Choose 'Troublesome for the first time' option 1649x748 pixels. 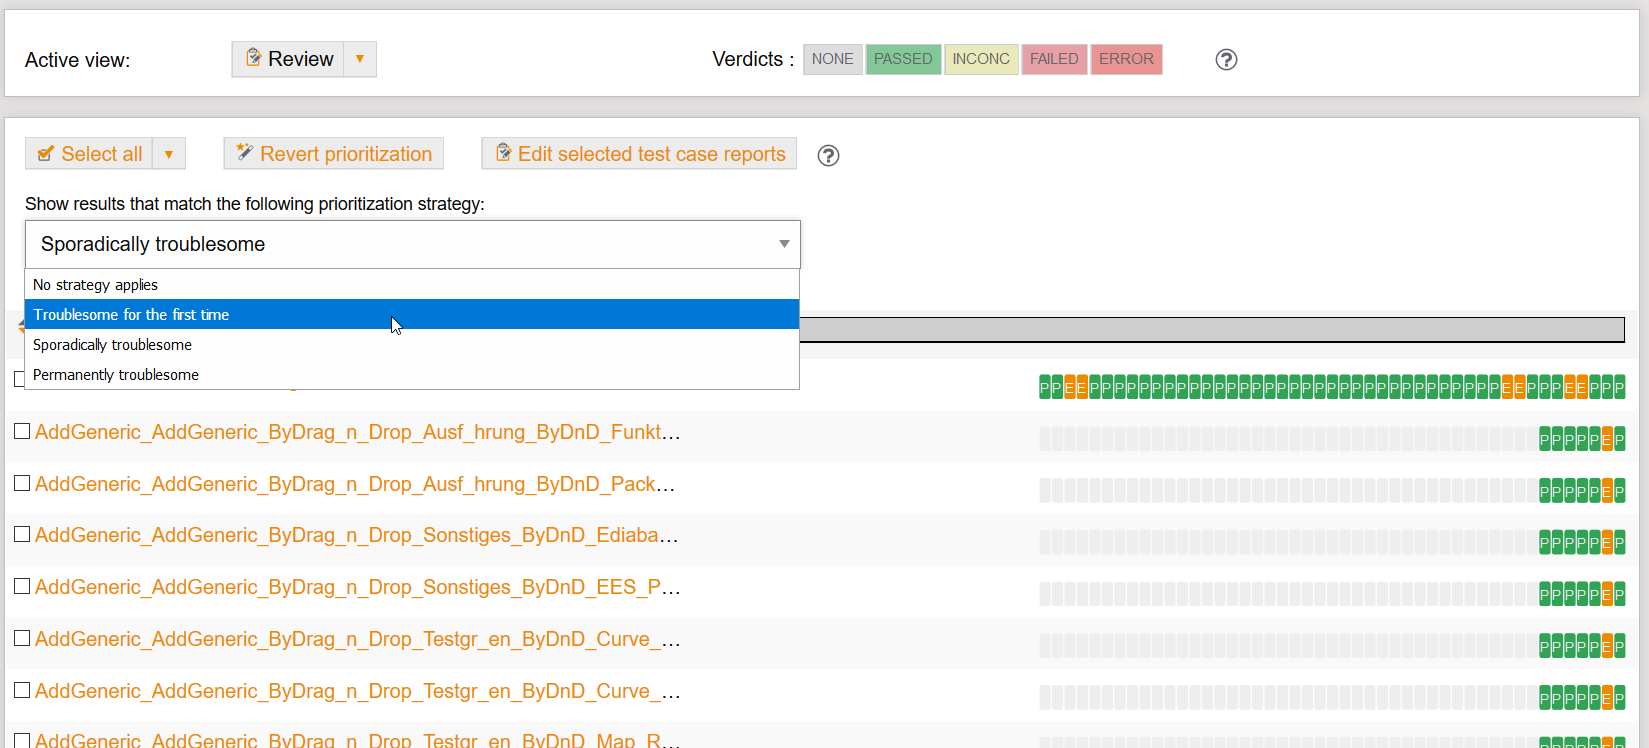[131, 315]
